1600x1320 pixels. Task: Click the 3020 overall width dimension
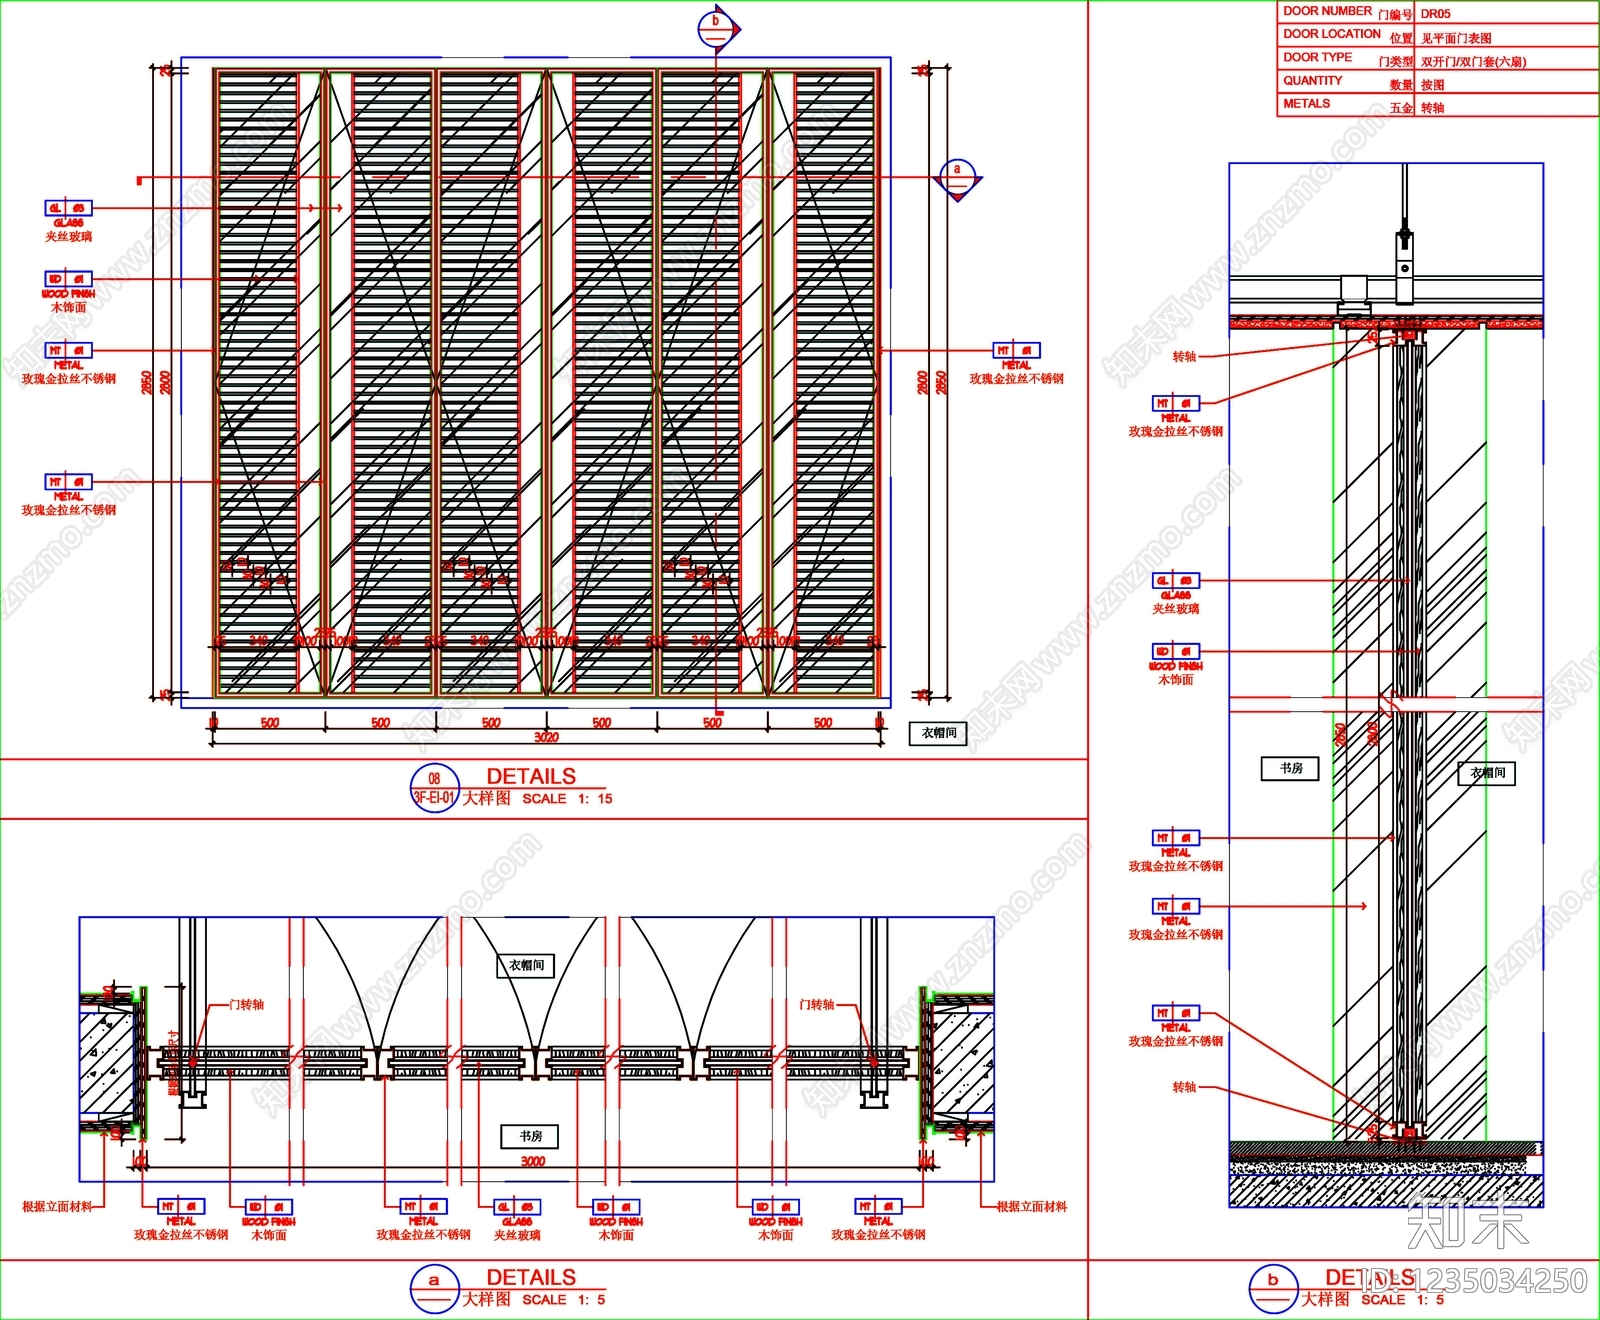click(546, 738)
